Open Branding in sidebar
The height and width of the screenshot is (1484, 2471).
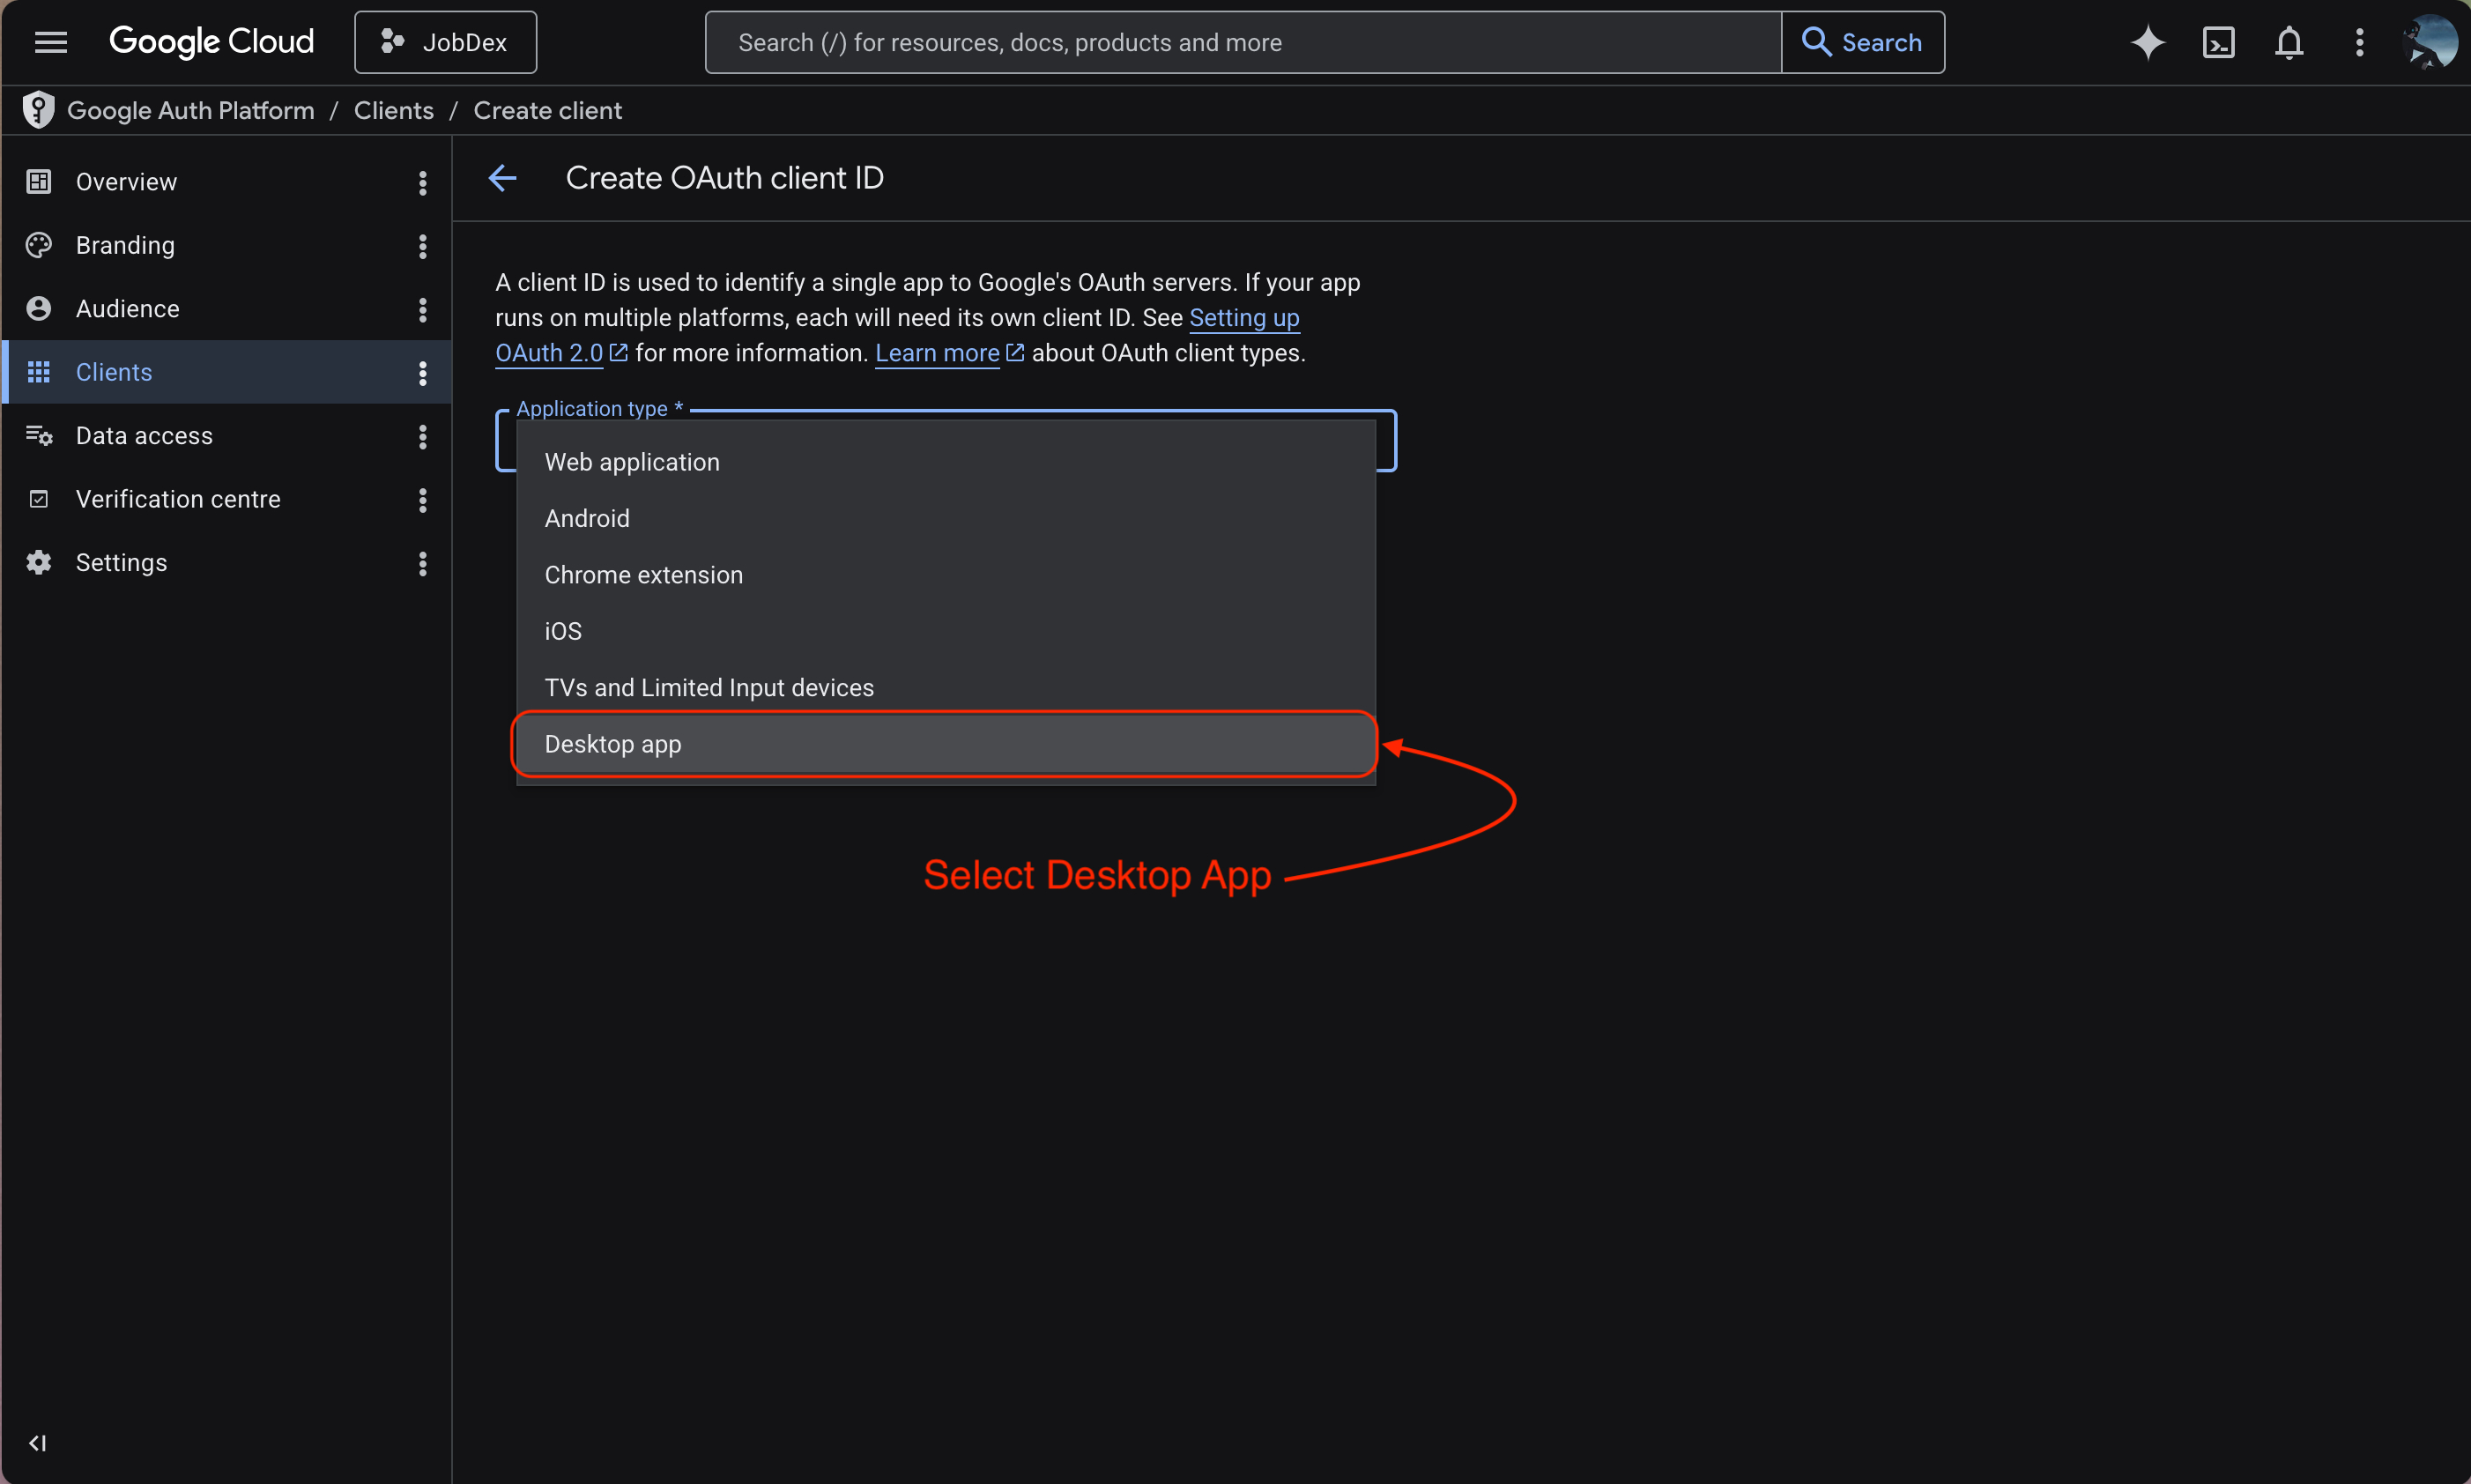click(x=226, y=245)
